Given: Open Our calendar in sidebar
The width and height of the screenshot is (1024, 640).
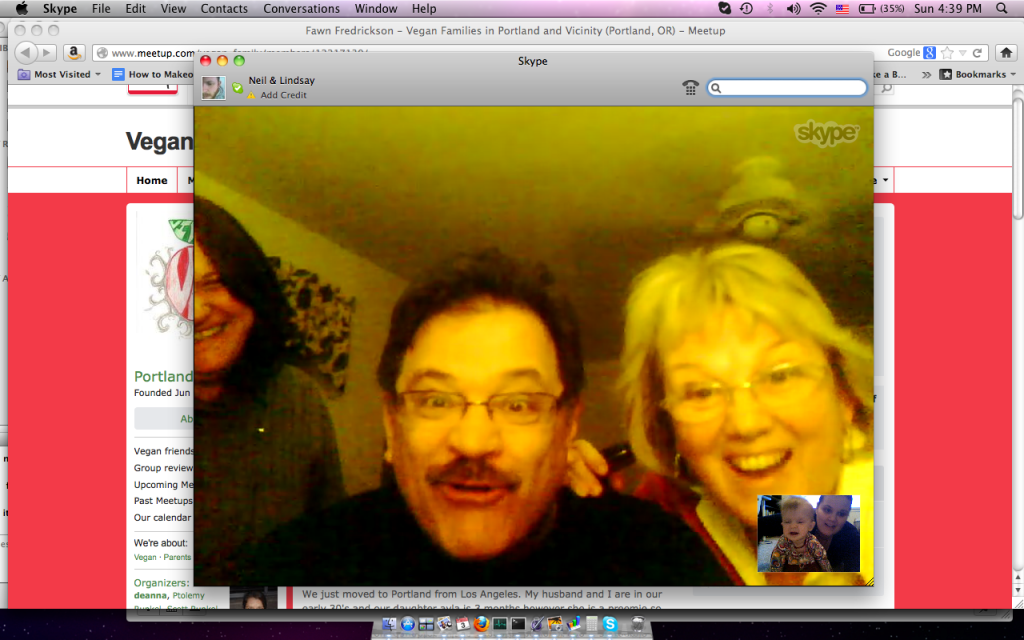Looking at the screenshot, I should pyautogui.click(x=163, y=517).
